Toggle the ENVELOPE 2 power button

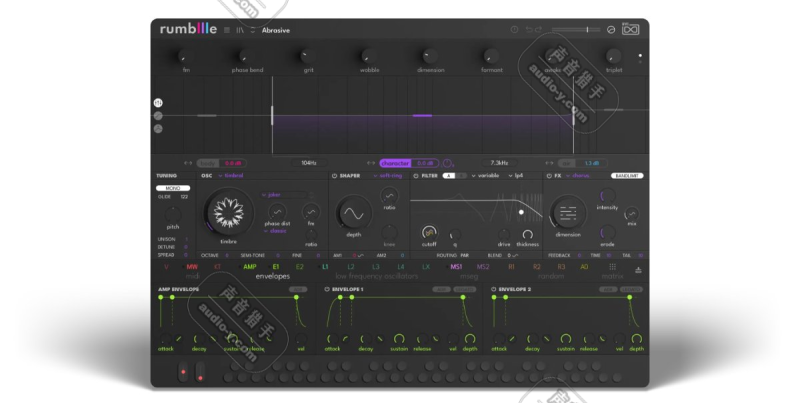pyautogui.click(x=493, y=289)
